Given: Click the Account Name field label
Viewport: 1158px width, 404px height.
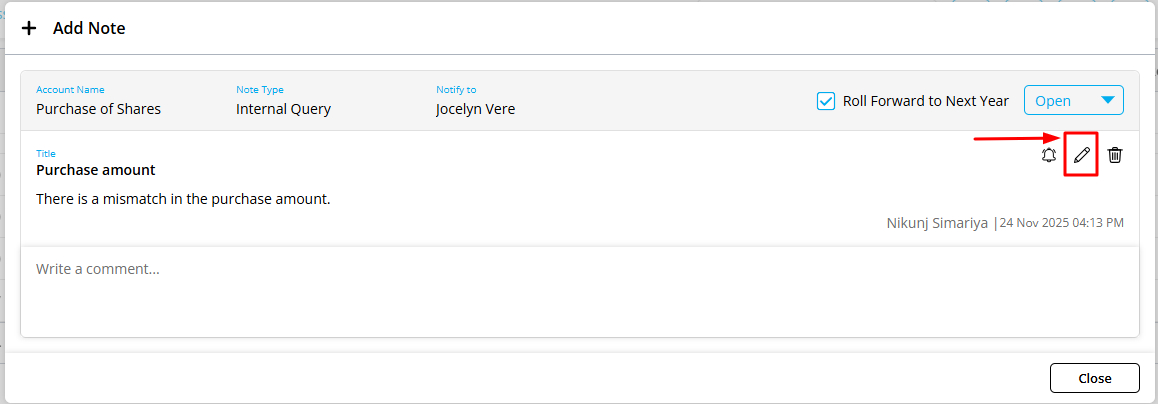Looking at the screenshot, I should coord(70,90).
